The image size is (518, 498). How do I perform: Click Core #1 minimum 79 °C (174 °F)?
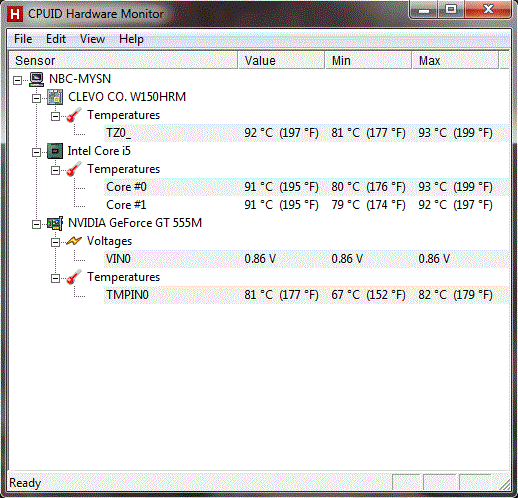(x=368, y=205)
